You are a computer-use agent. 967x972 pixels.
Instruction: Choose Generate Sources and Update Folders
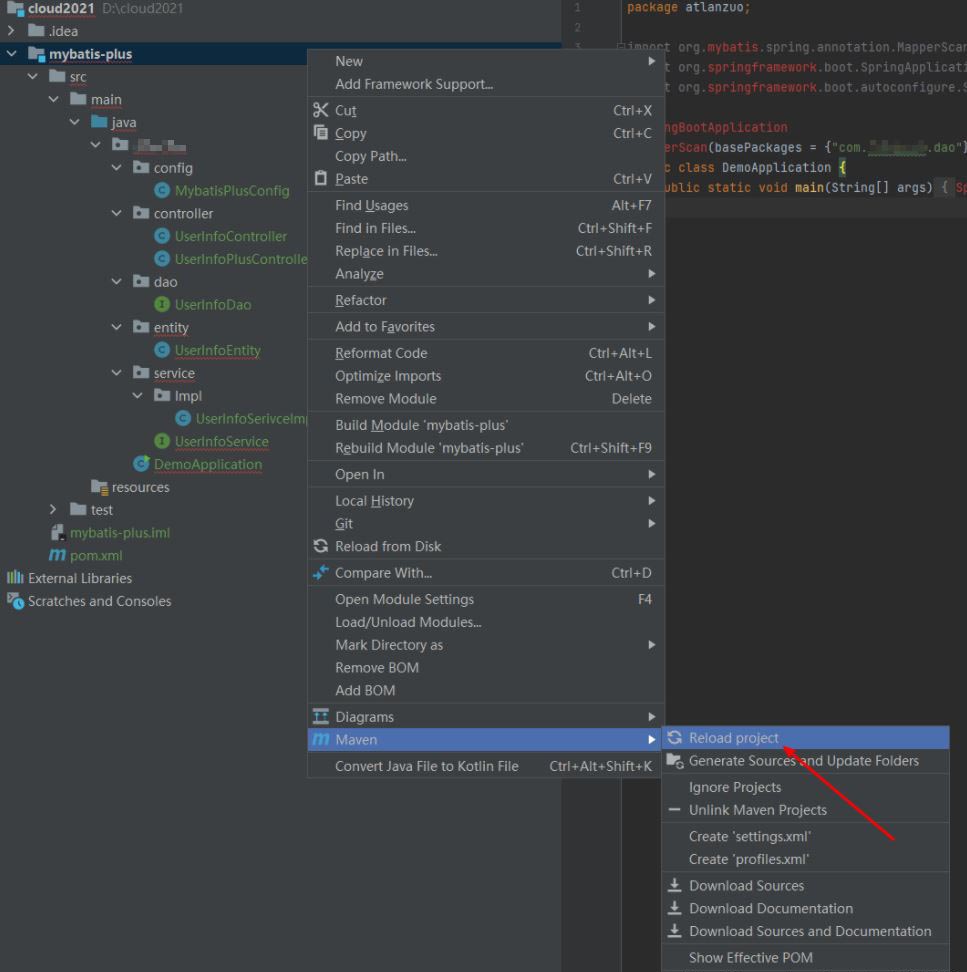coord(803,761)
